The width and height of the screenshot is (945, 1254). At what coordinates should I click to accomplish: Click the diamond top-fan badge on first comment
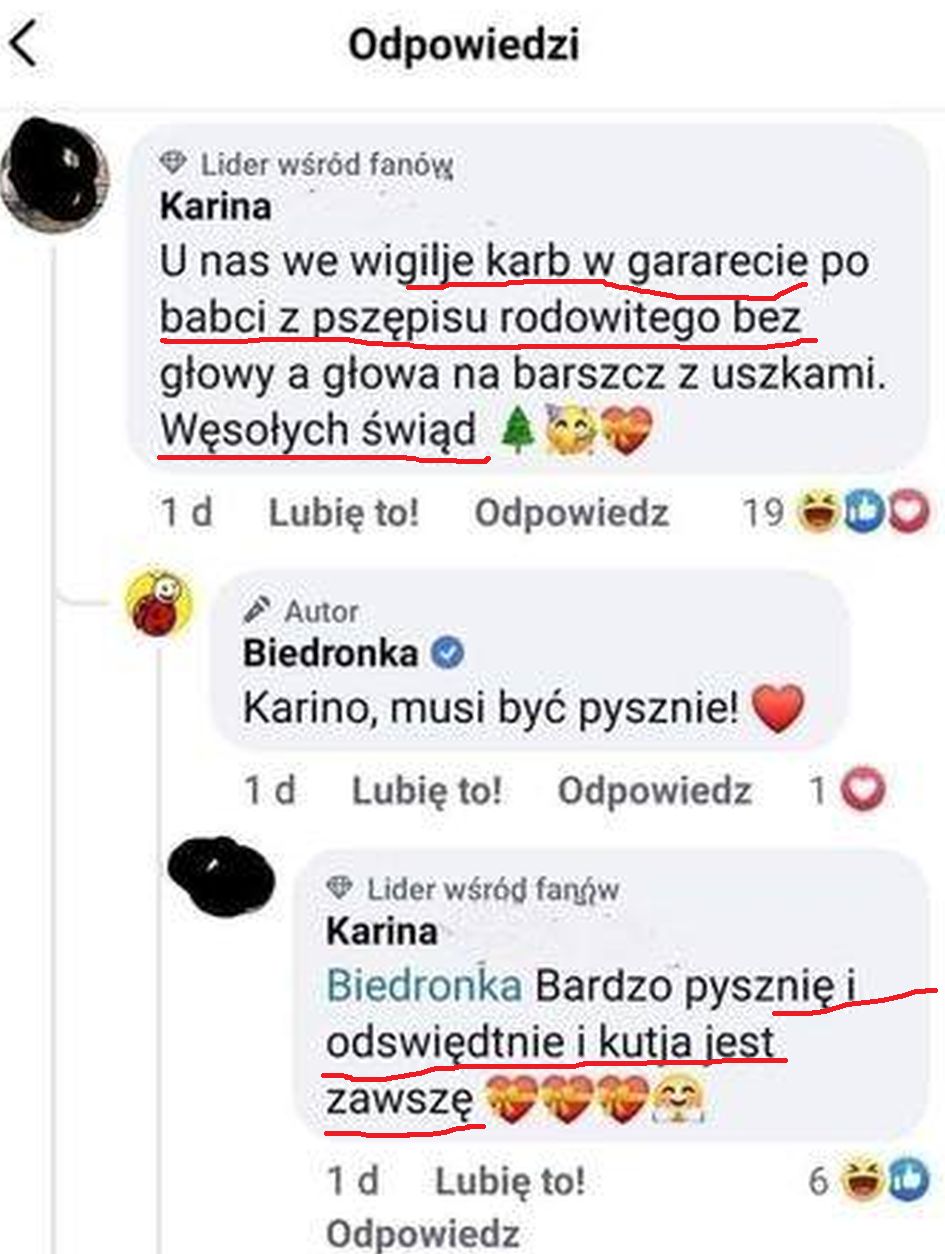(174, 163)
